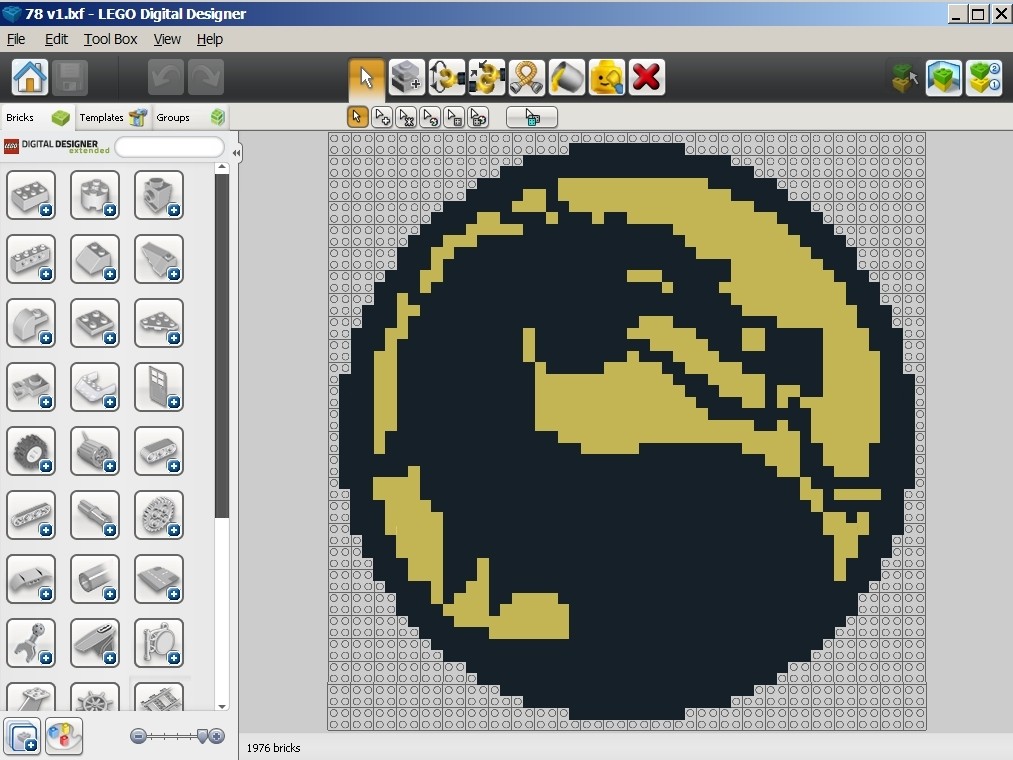Select the Clone tool in toolbar
Image resolution: width=1013 pixels, height=760 pixels.
tap(406, 78)
